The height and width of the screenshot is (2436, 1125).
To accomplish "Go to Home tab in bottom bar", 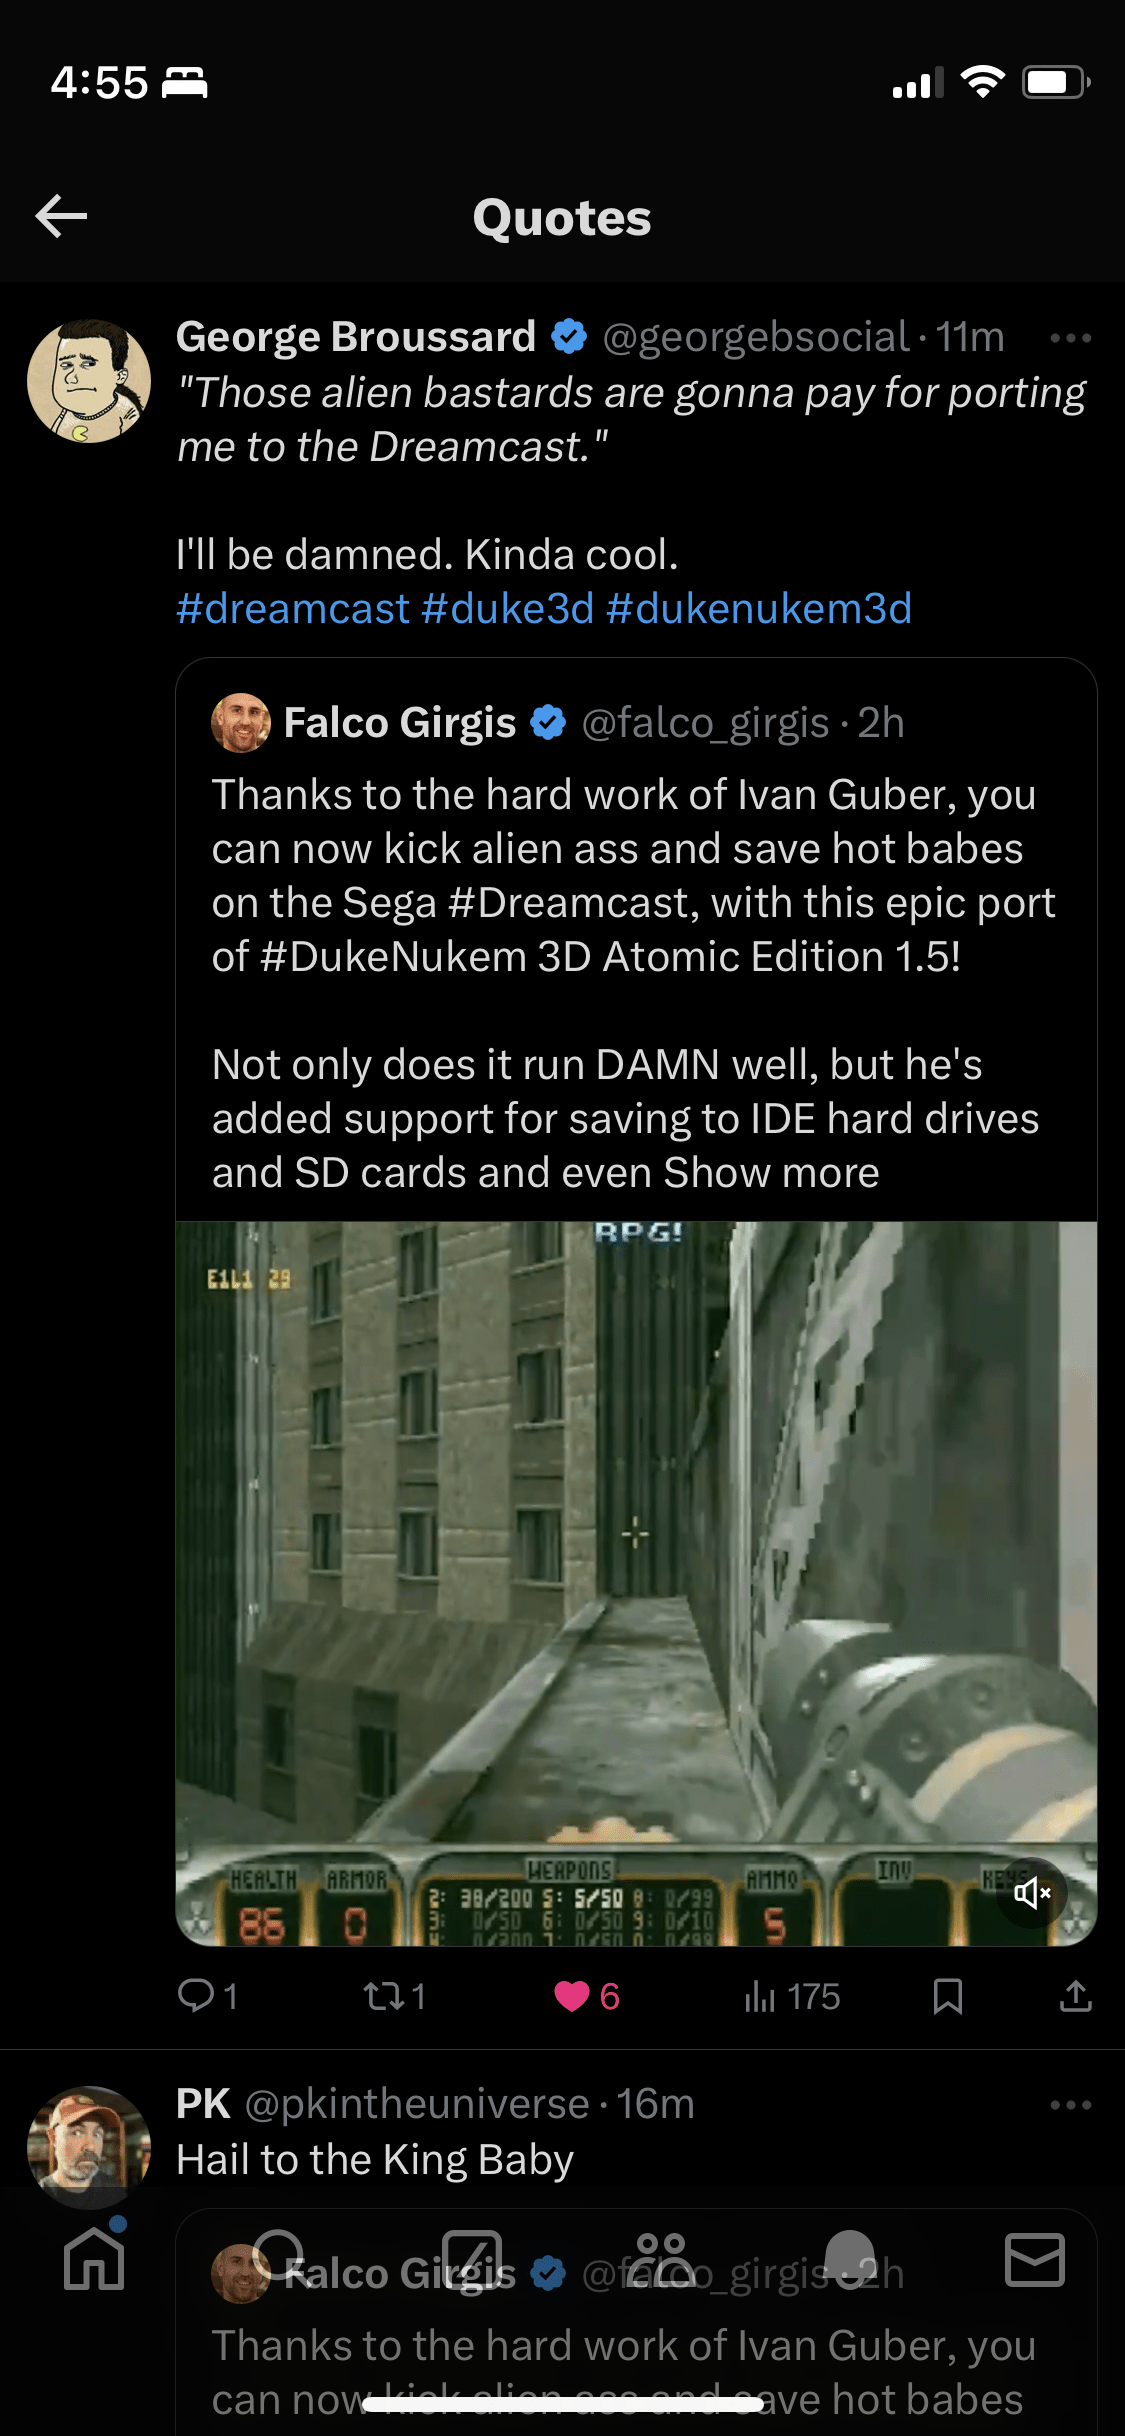I will [x=94, y=2259].
